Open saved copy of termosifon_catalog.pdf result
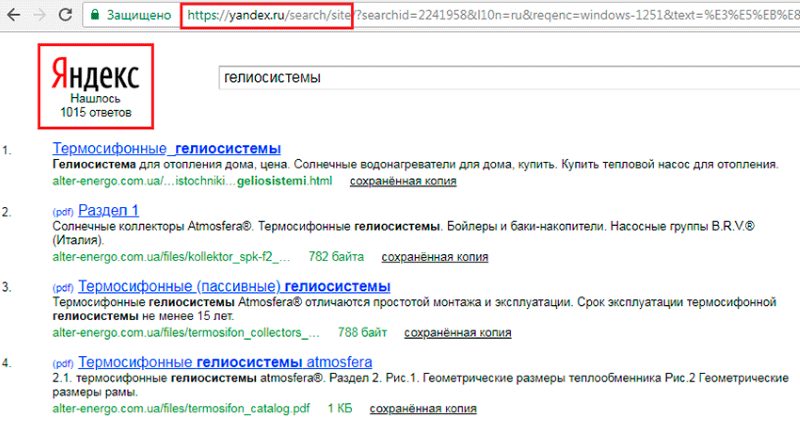This screenshot has height=421, width=800. pos(423,409)
